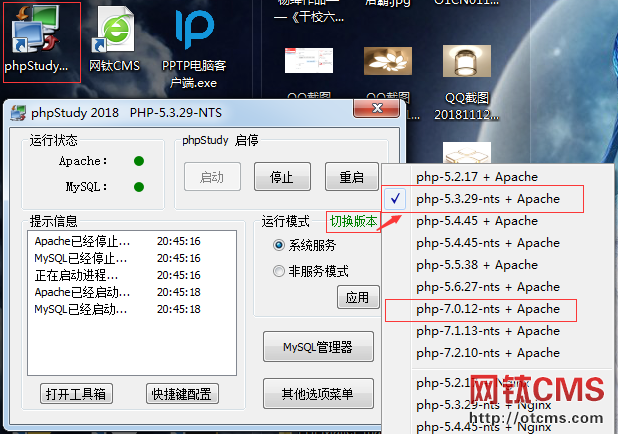618x434 pixels.
Task: Select the 系统服务 radio option
Action: tap(279, 245)
